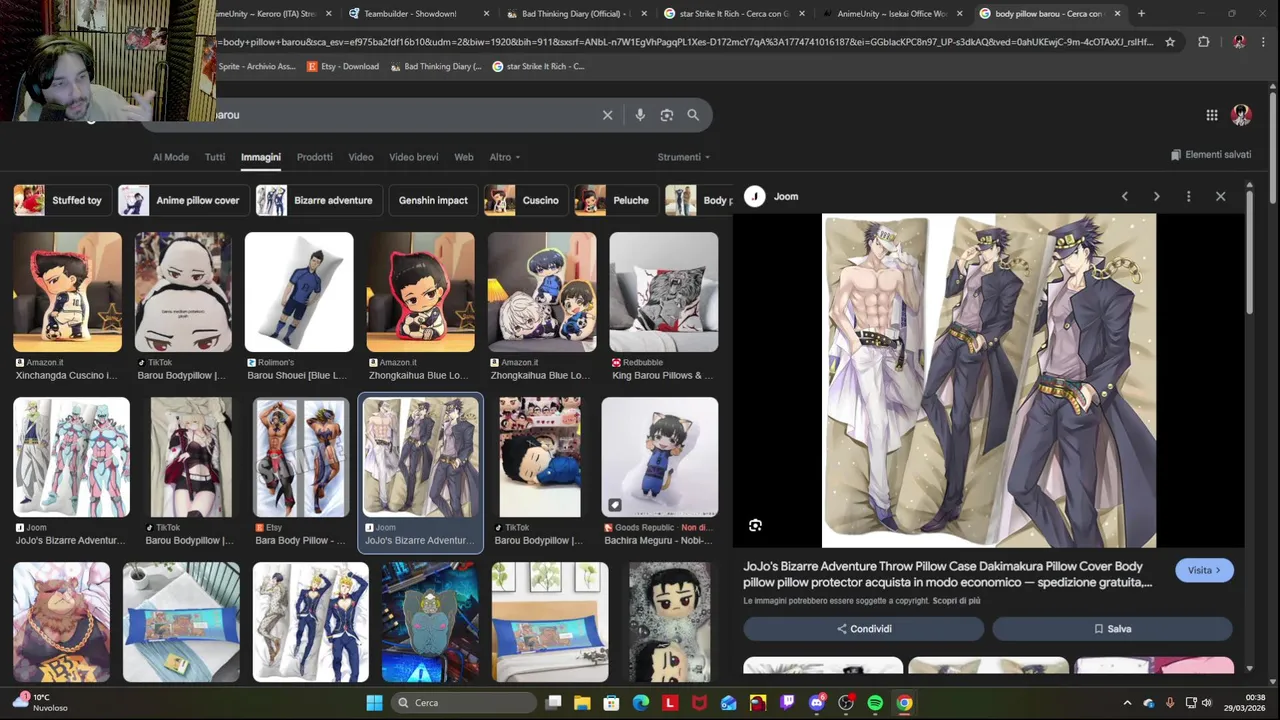
Task: Click the Salva button
Action: pos(1112,629)
